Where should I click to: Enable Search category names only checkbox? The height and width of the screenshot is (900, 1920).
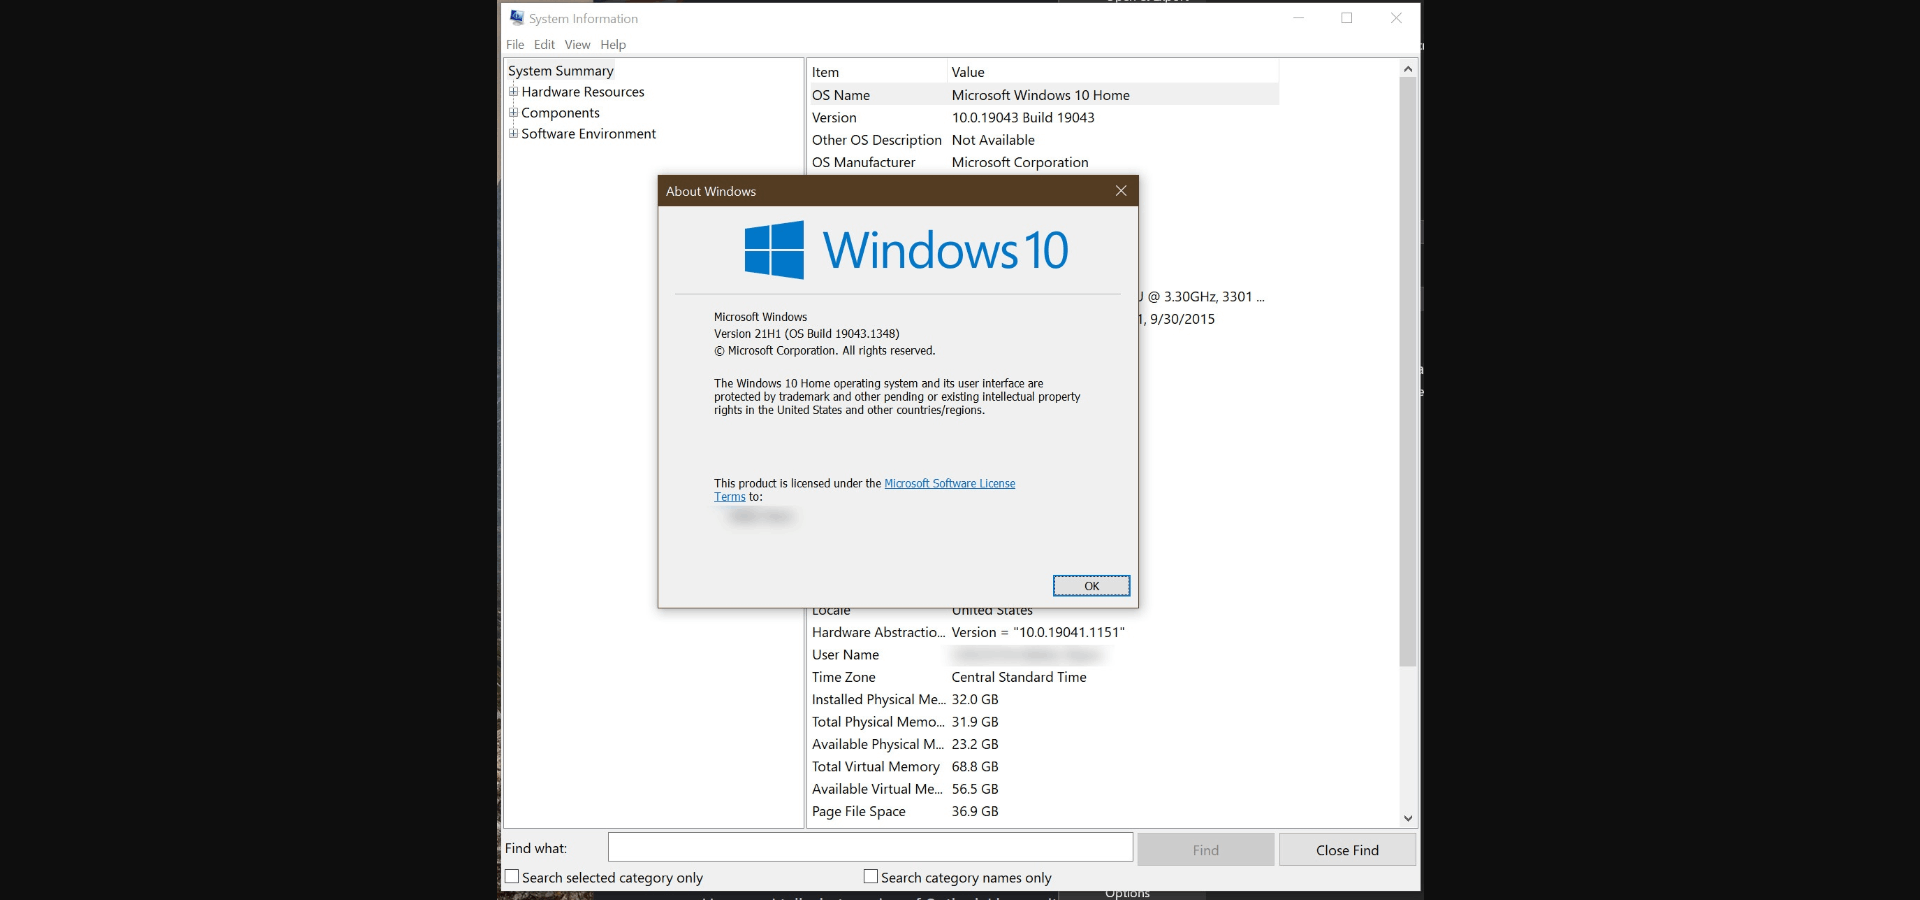pos(871,876)
